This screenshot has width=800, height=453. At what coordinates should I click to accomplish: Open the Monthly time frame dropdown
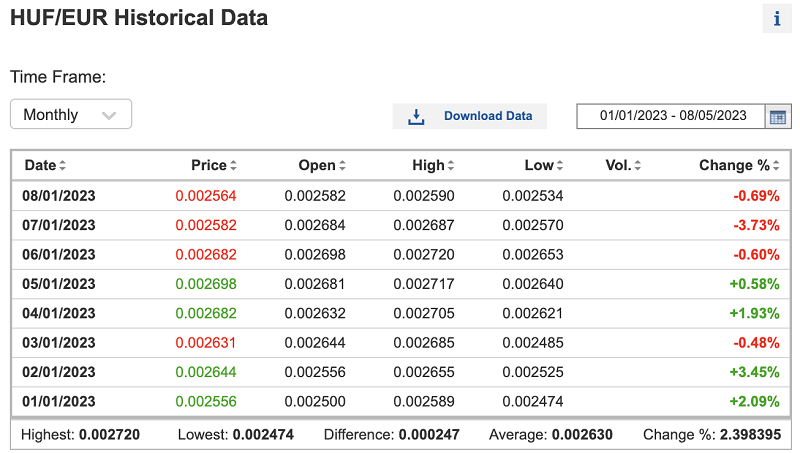(x=70, y=115)
